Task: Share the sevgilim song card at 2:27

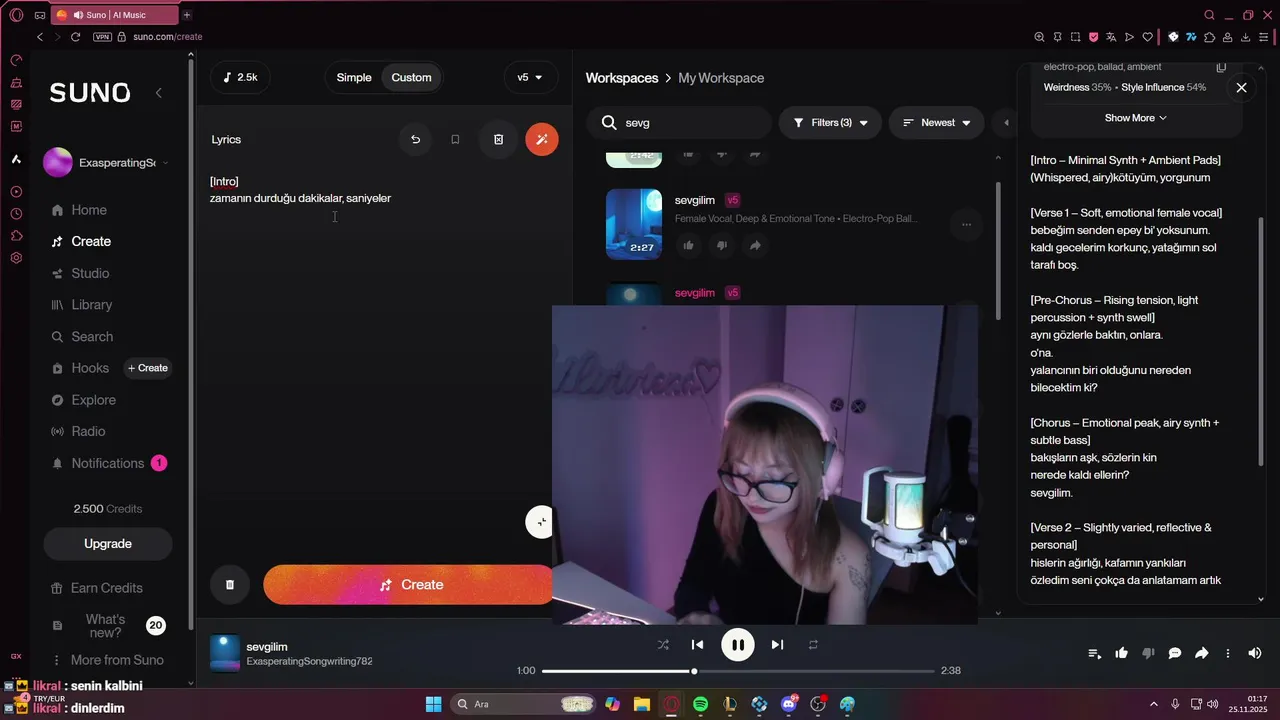Action: 755,245
